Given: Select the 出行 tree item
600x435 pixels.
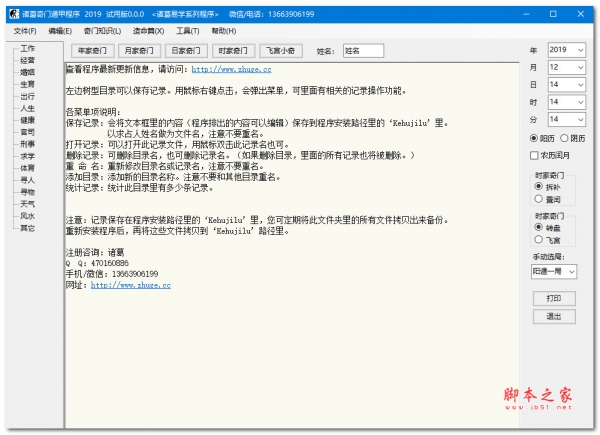Looking at the screenshot, I should point(28,96).
